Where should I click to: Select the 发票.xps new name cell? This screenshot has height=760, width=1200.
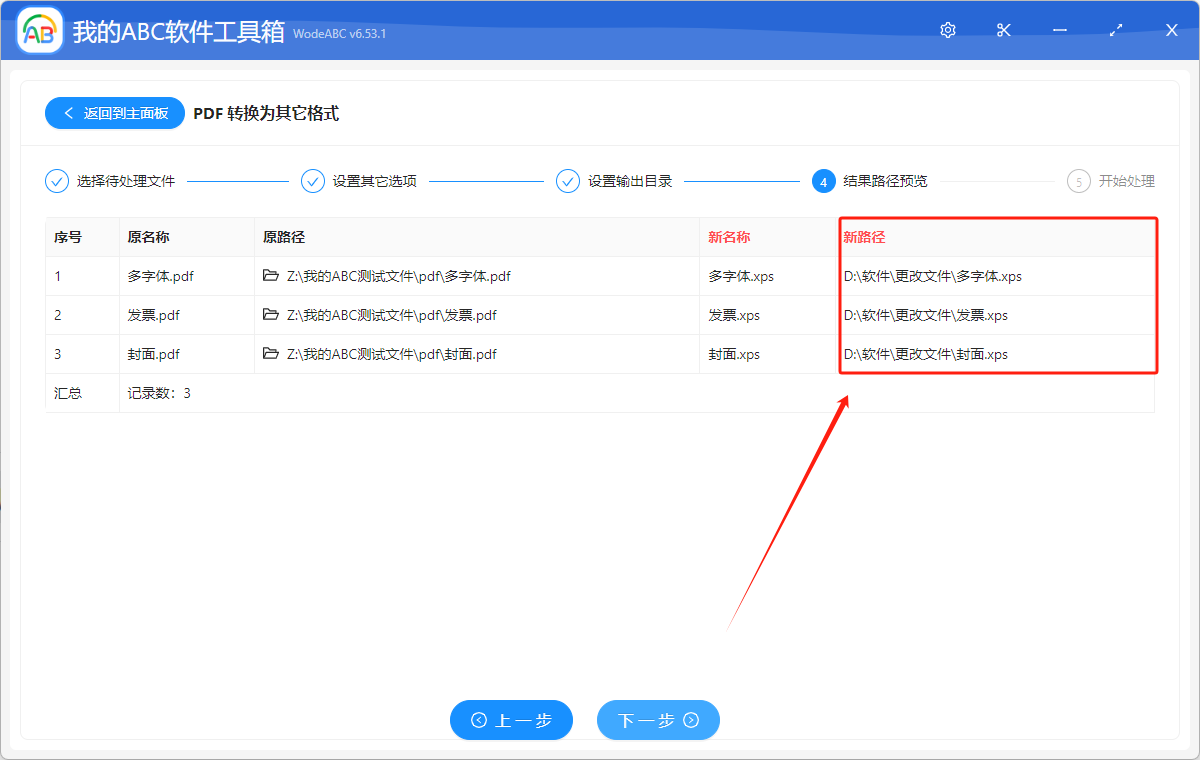click(x=736, y=315)
